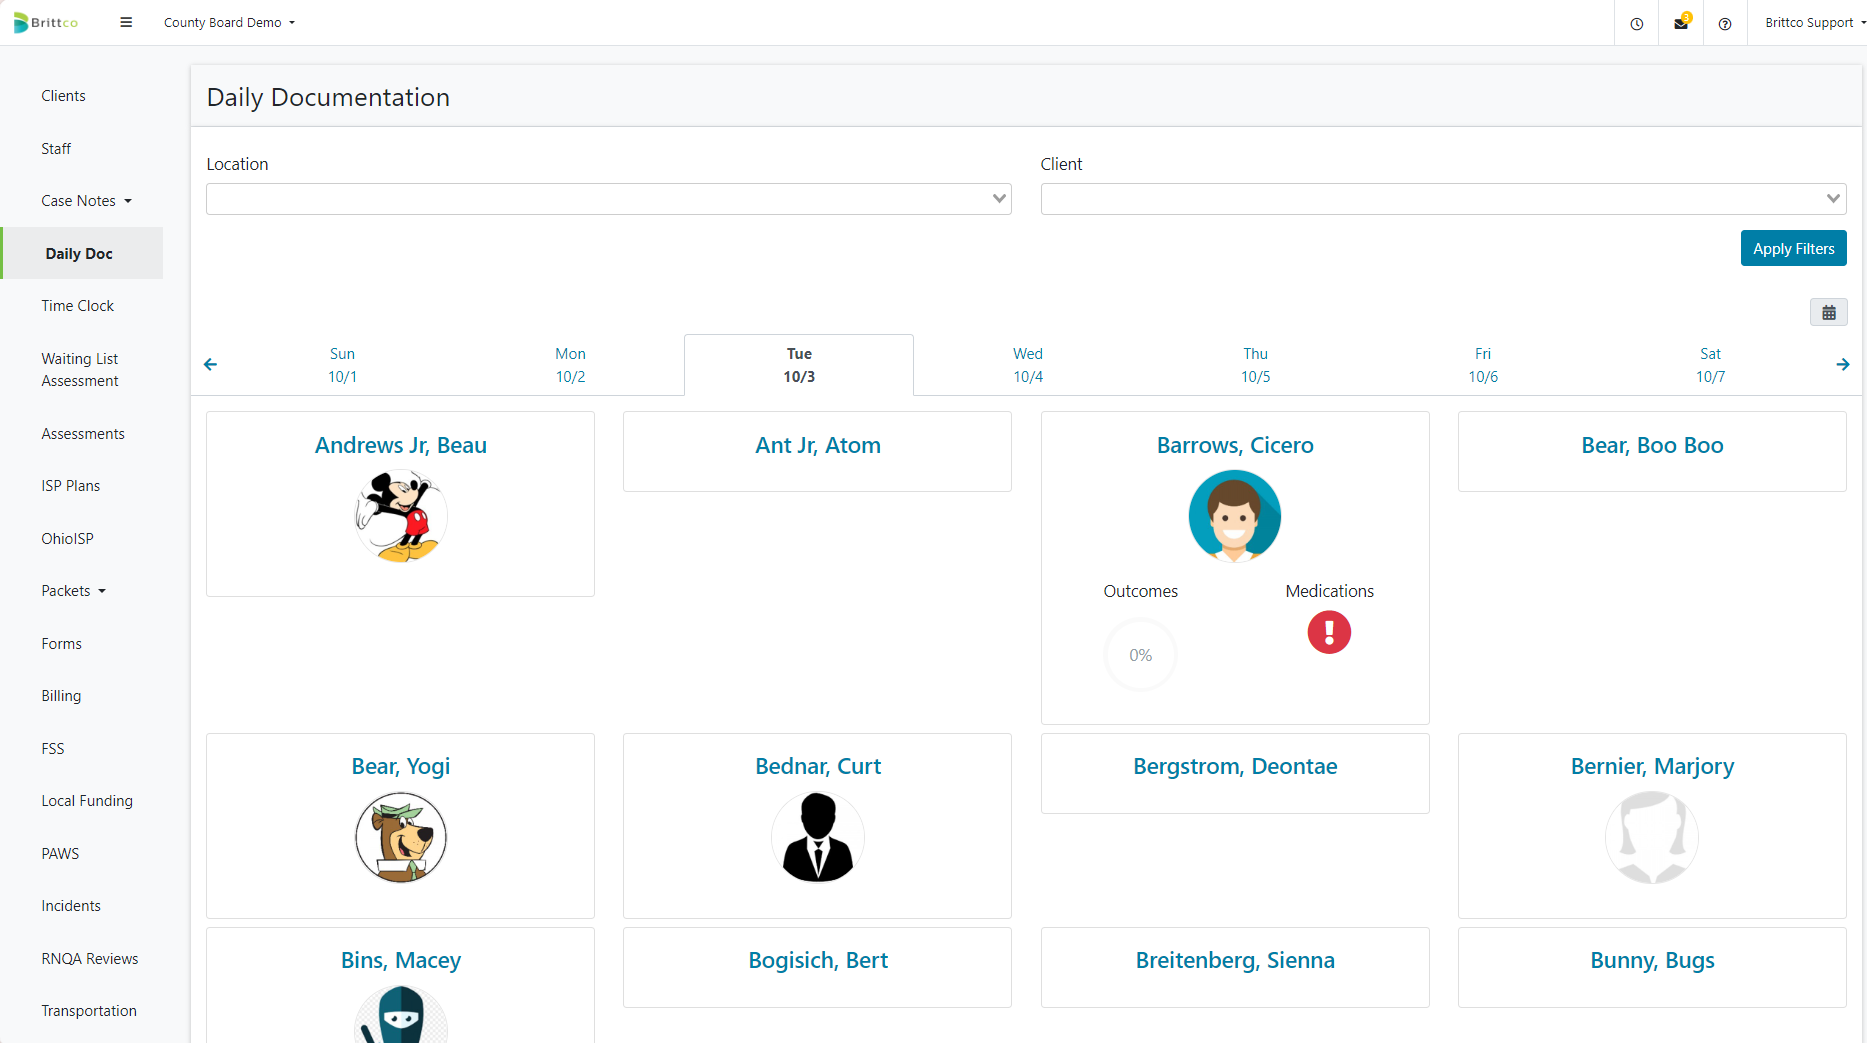Click the Brittco logo
This screenshot has height=1043, width=1867.
(x=46, y=22)
